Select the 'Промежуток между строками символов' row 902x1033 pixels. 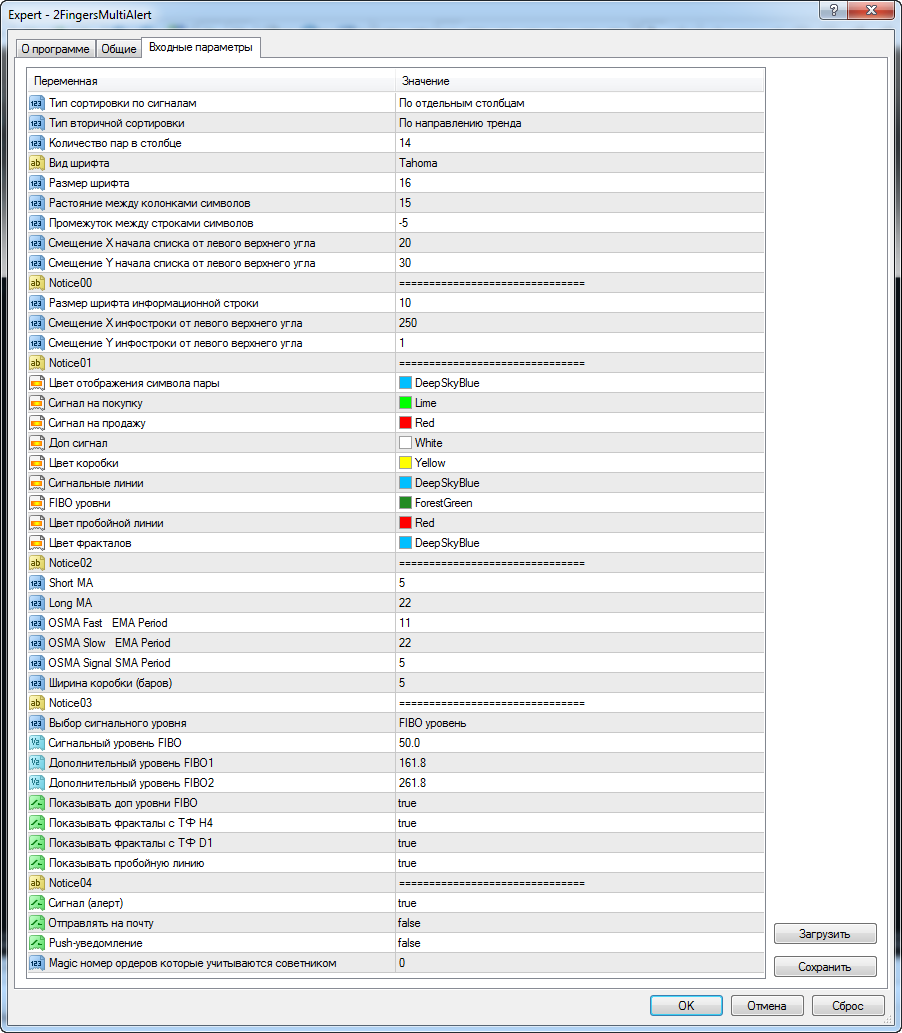(x=395, y=223)
